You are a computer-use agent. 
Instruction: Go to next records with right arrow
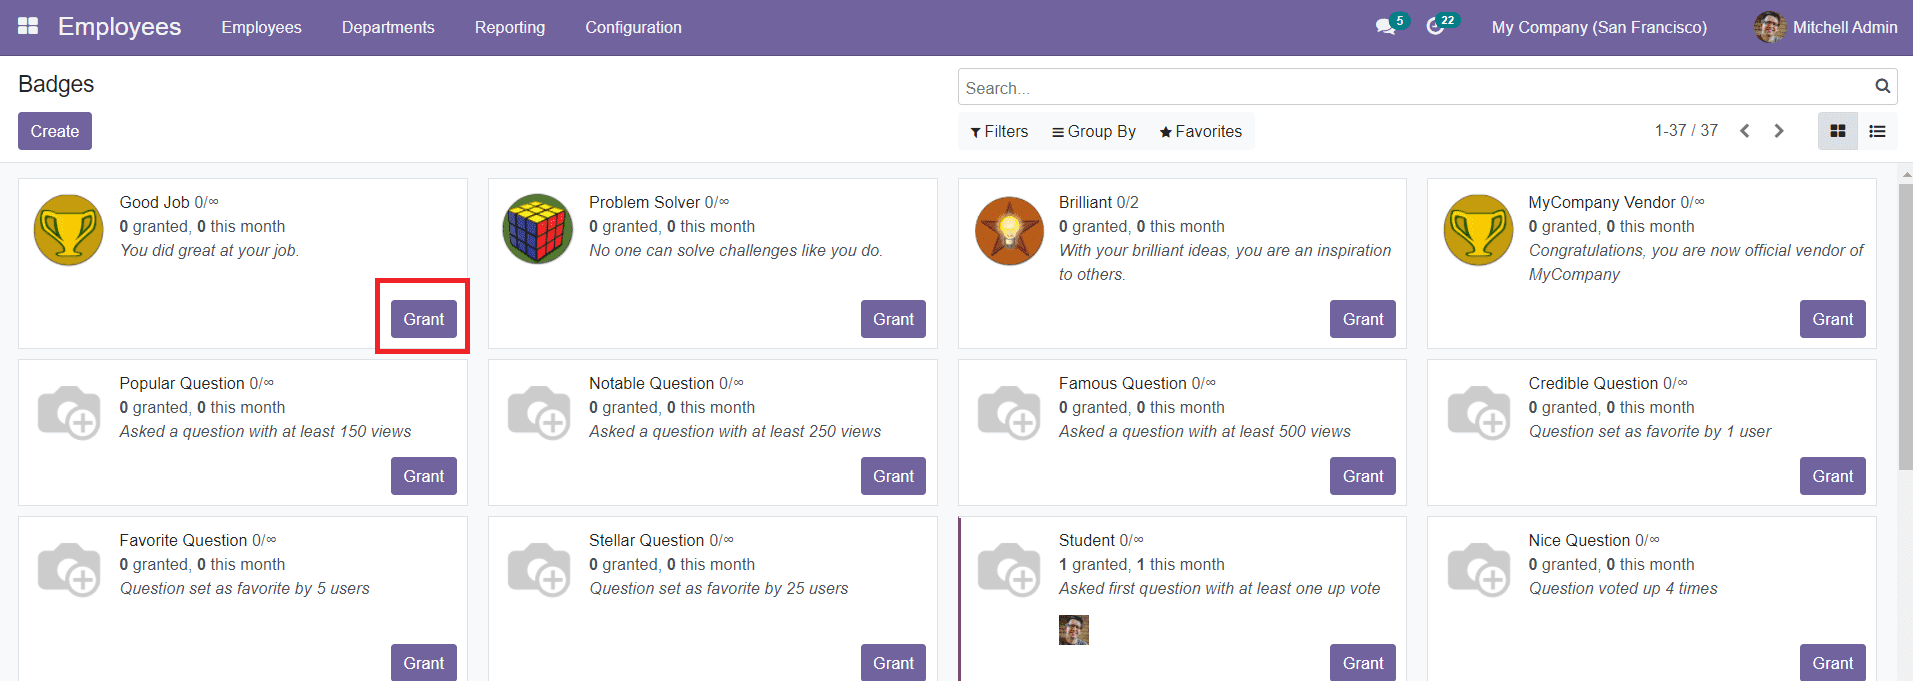[x=1779, y=130]
